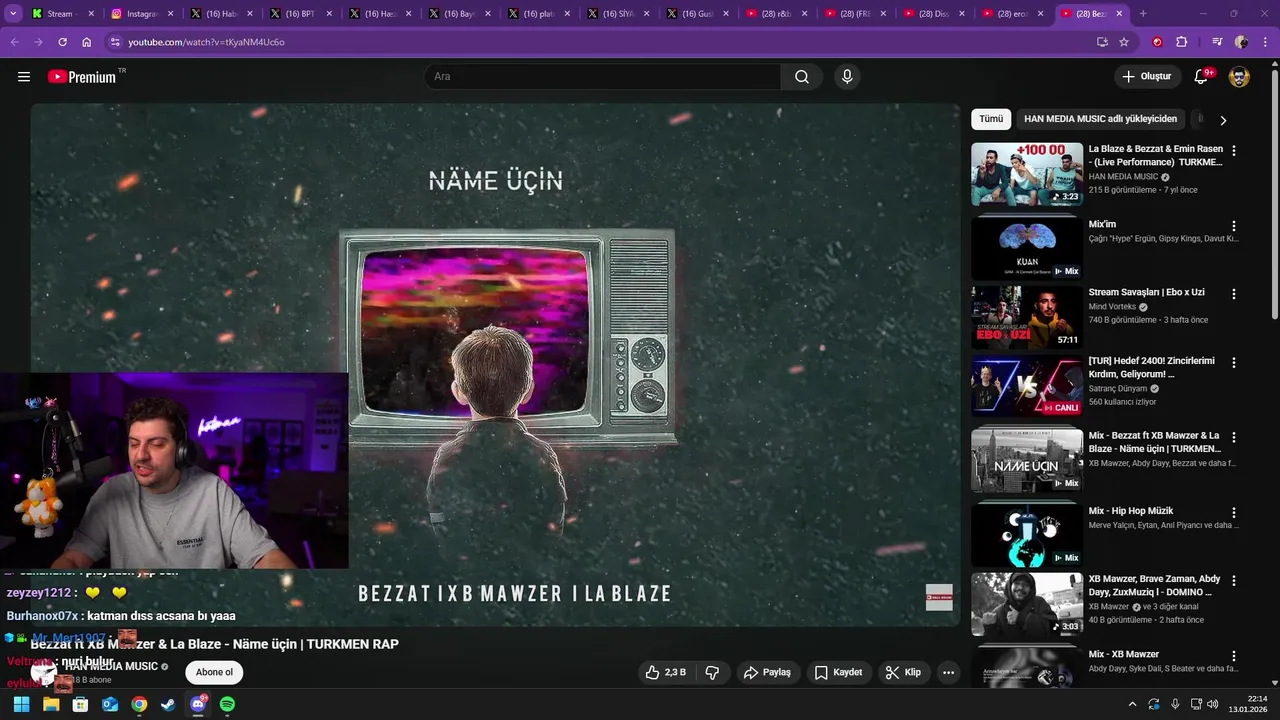Screen dimensions: 1280x720
Task: Click video title Bezzat ft XB Mawzer
Action: [x=215, y=644]
